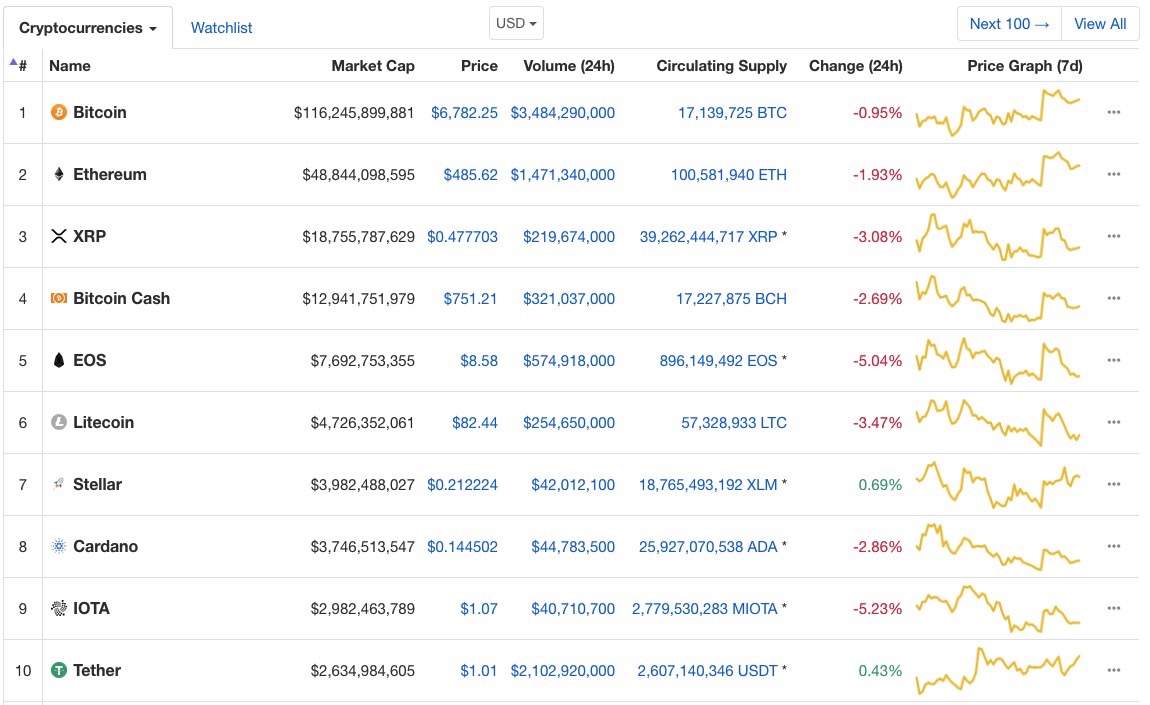Sort the table by Market Cap

pyautogui.click(x=373, y=65)
